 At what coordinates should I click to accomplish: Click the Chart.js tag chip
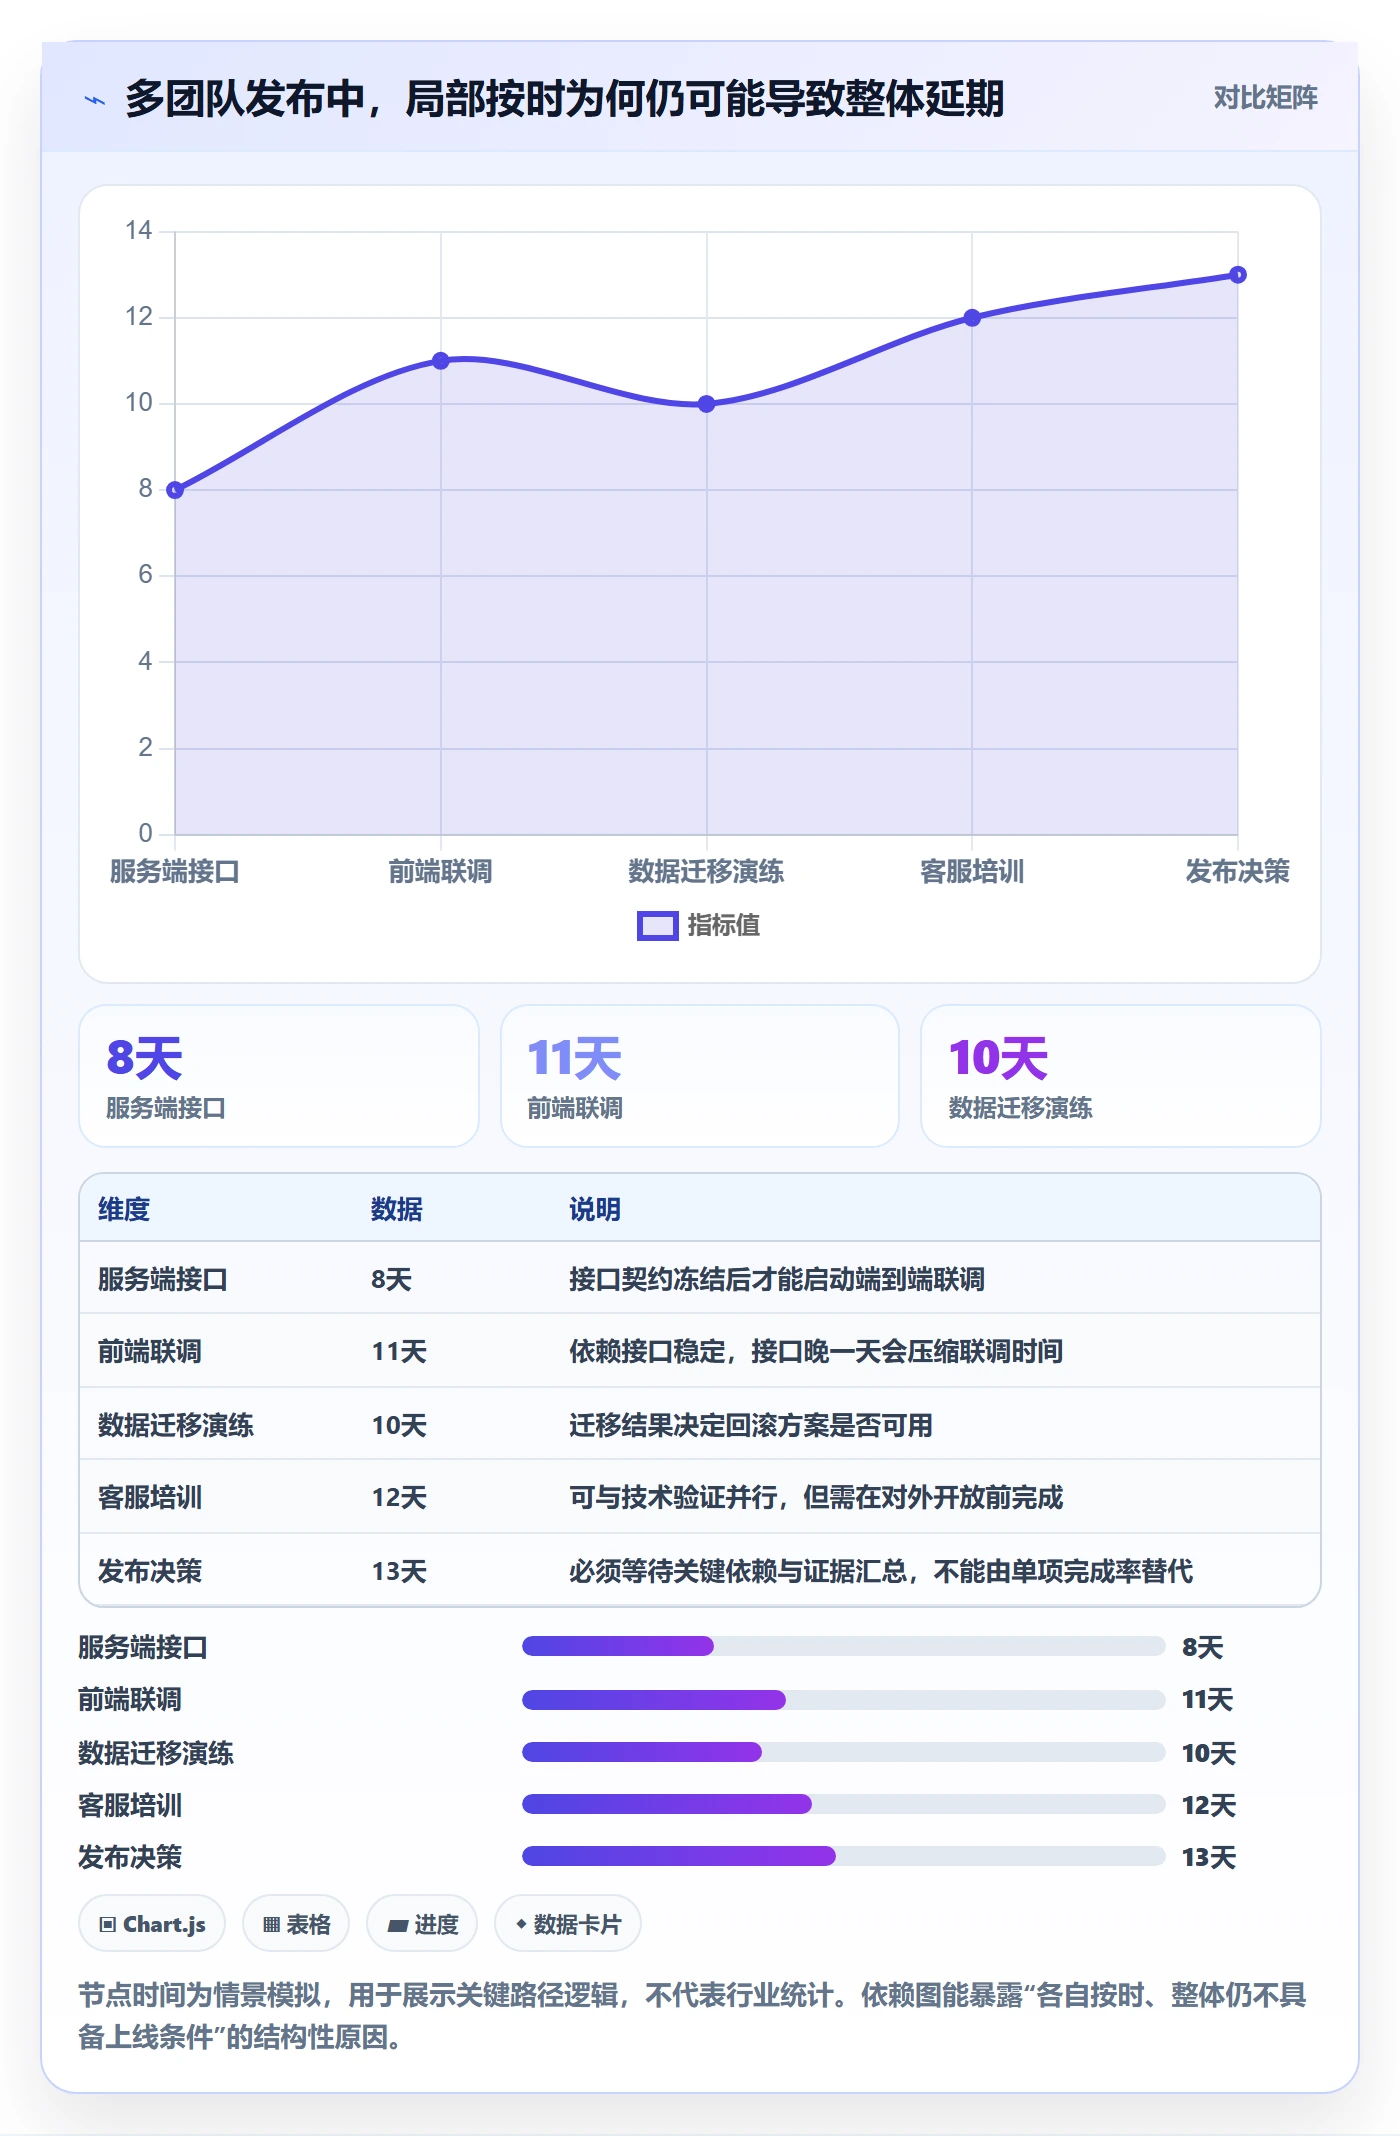[x=152, y=1924]
